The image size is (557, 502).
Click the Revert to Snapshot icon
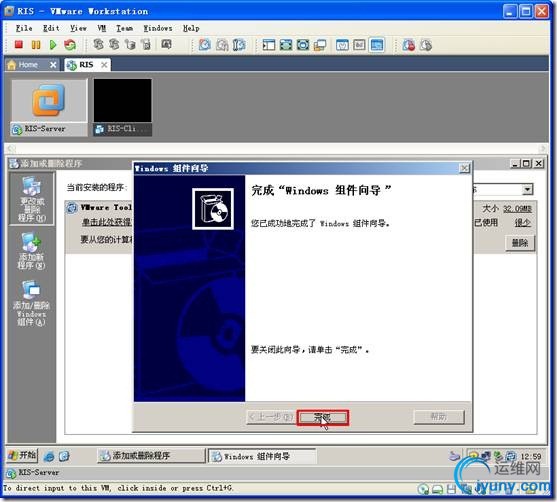[x=222, y=45]
